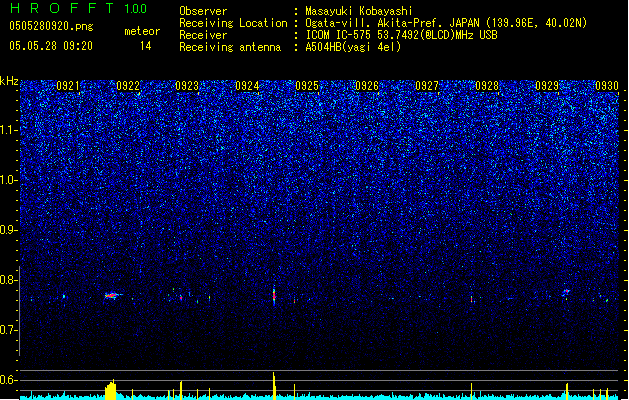629x400 pixels.
Task: Click the ICOM IC-575 receiver text
Action: (401, 35)
